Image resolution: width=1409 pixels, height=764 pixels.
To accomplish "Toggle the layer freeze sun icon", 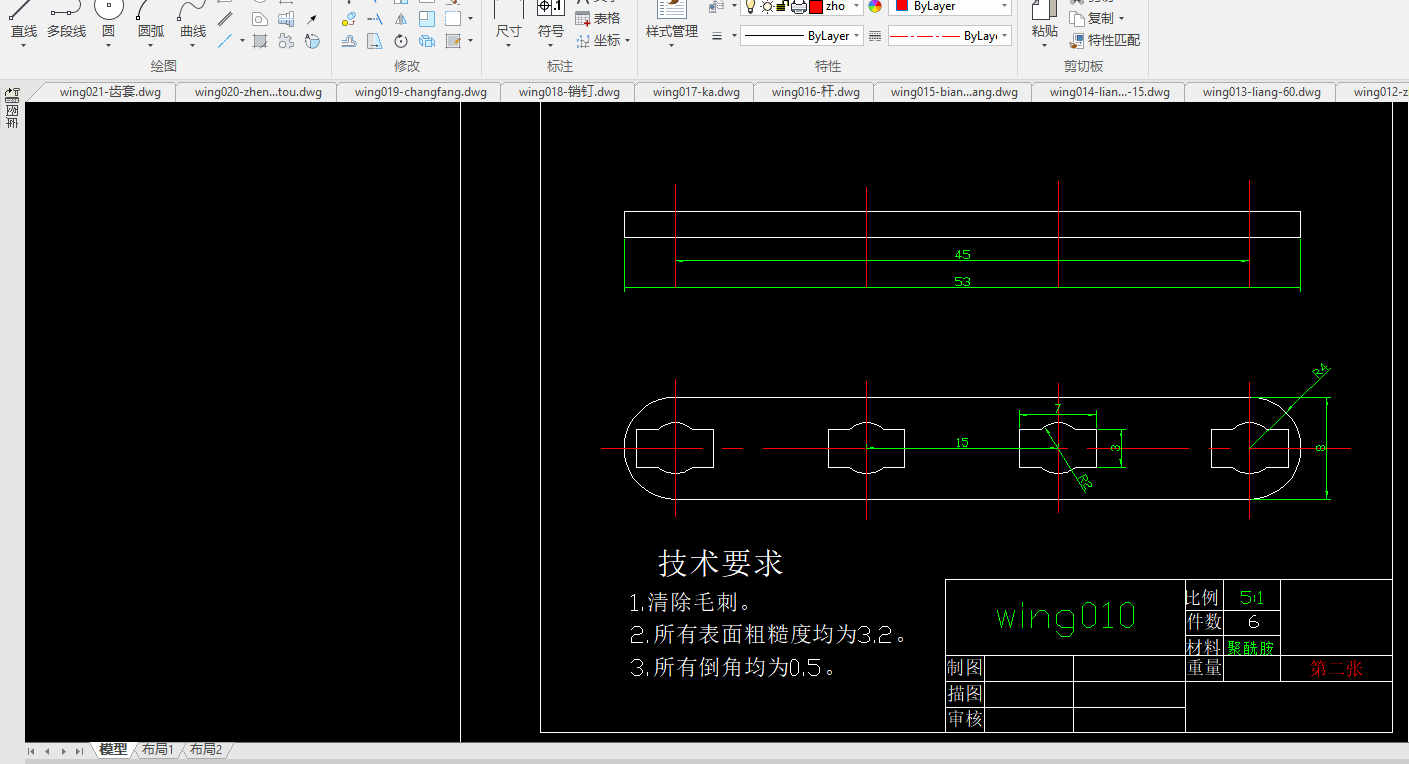I will (767, 6).
